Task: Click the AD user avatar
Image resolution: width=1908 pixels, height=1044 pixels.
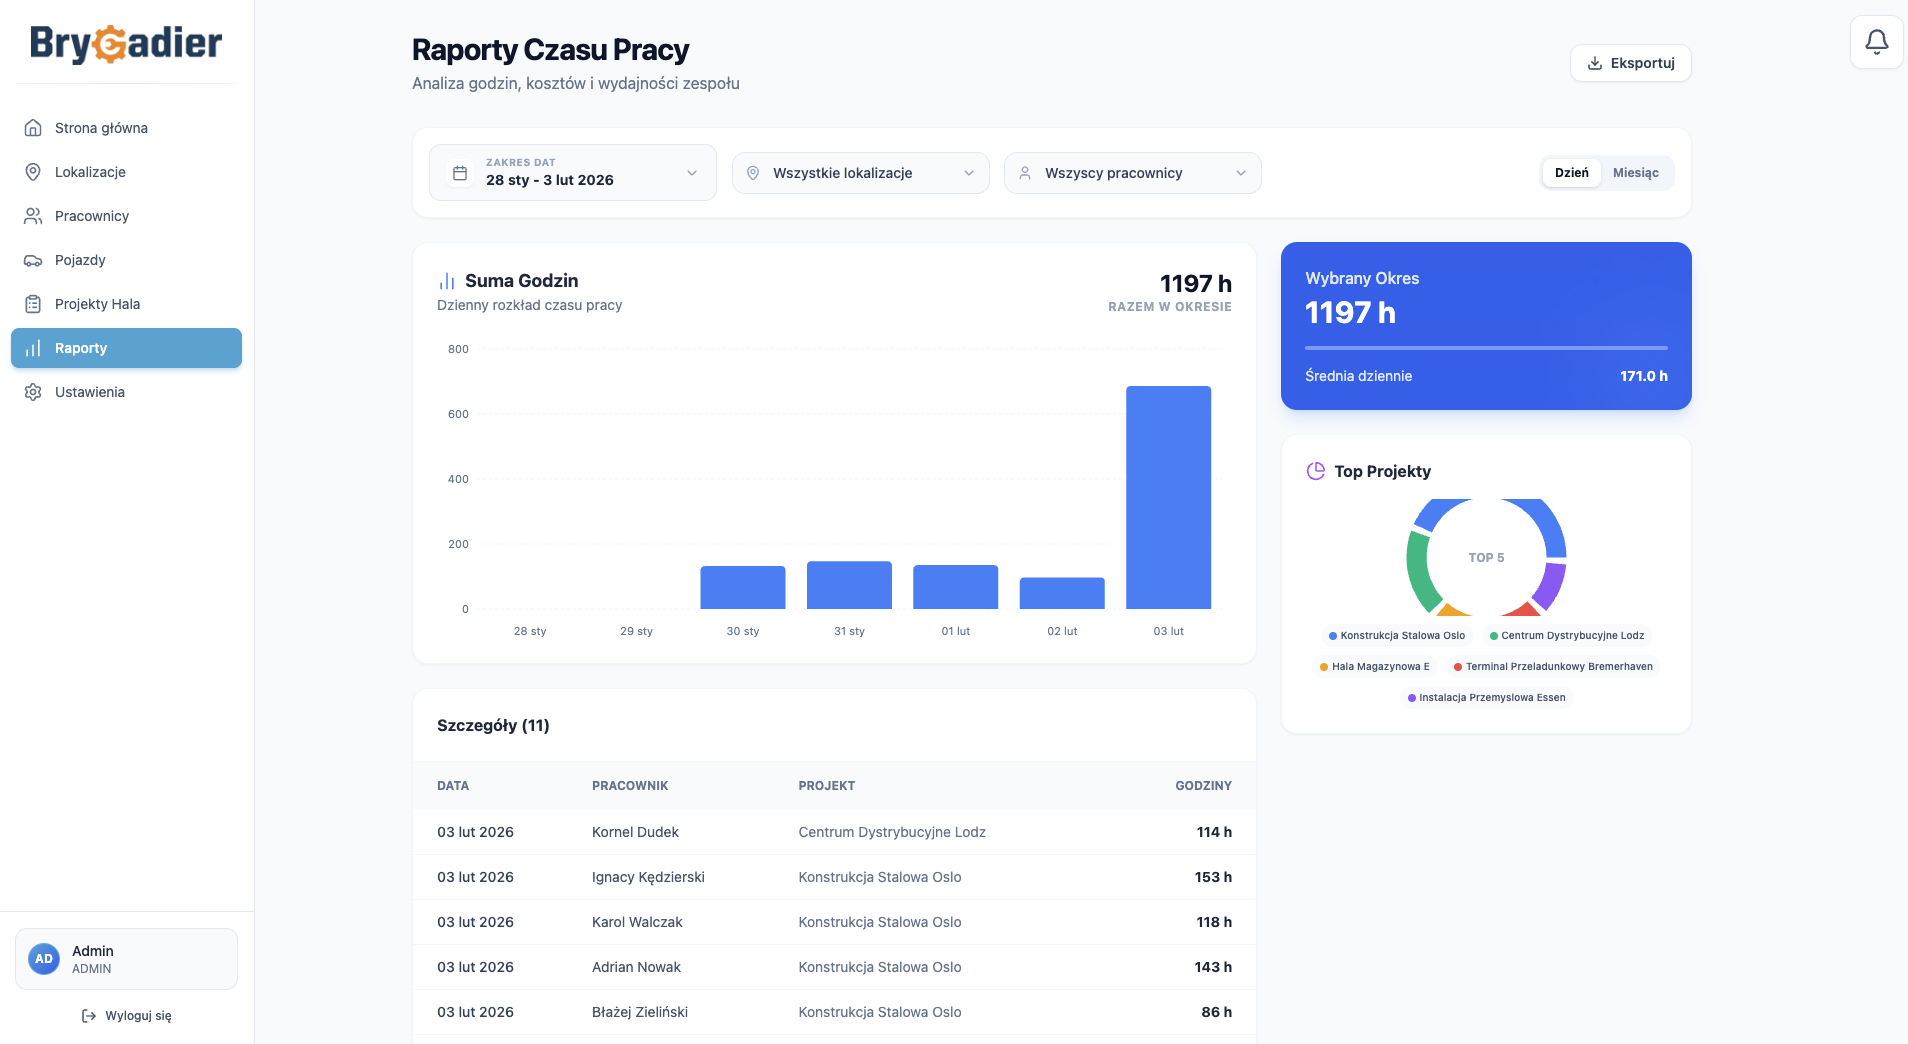Action: click(x=44, y=959)
